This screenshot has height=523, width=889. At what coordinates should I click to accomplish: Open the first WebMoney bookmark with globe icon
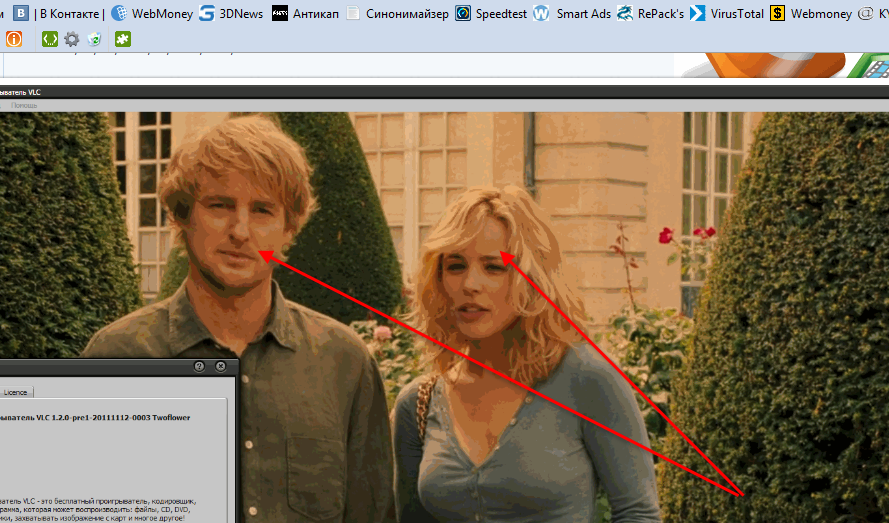pyautogui.click(x=151, y=14)
